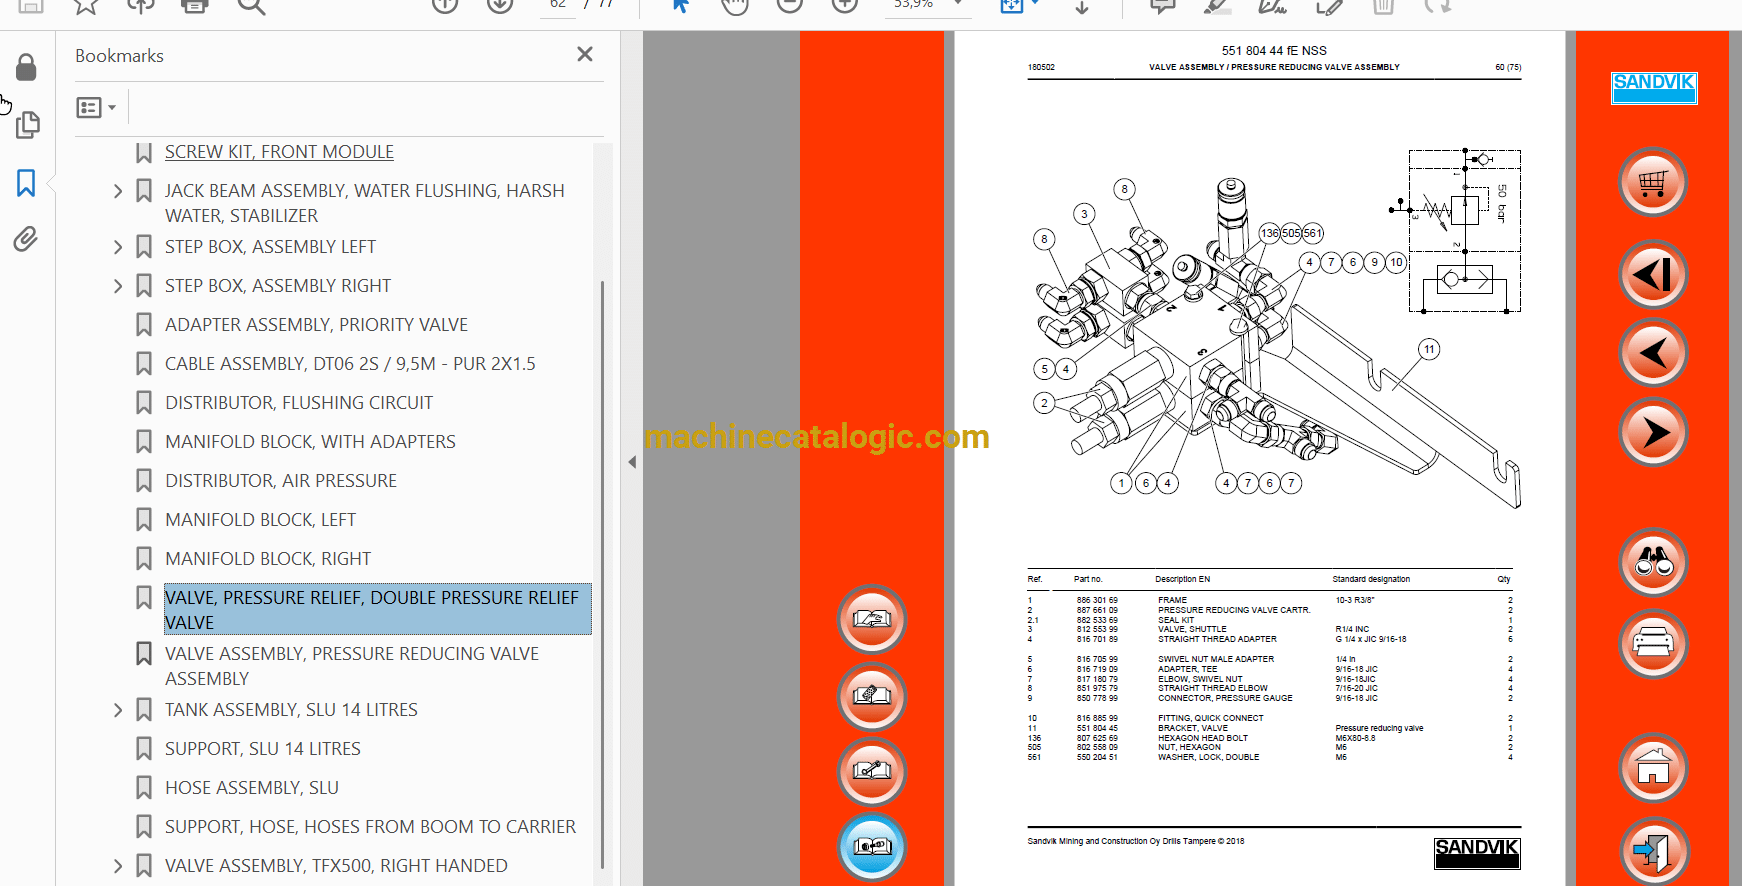1742x886 pixels.
Task: Open the MANIFOLD BLOCK, RIGHT bookmark
Action: tap(268, 559)
